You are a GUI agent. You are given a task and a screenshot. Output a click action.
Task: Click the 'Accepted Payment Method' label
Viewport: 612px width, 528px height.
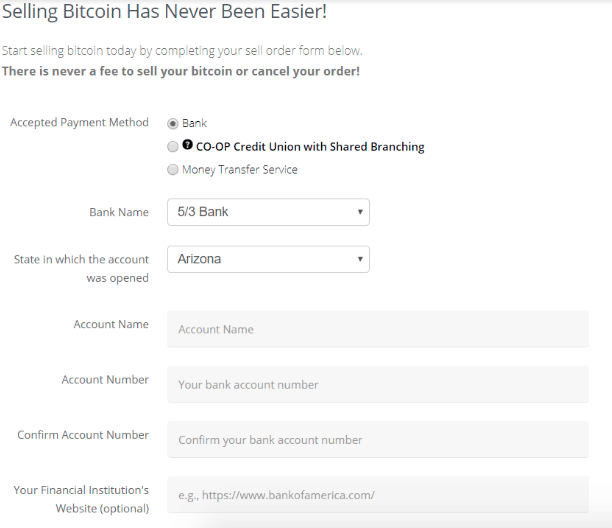tap(79, 123)
